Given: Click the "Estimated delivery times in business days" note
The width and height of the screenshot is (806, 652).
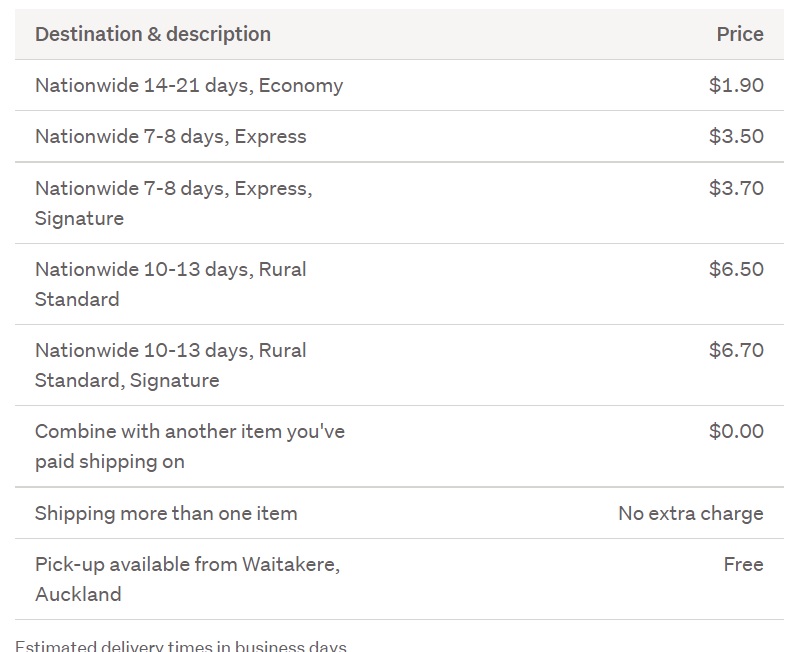Looking at the screenshot, I should click(x=181, y=645).
